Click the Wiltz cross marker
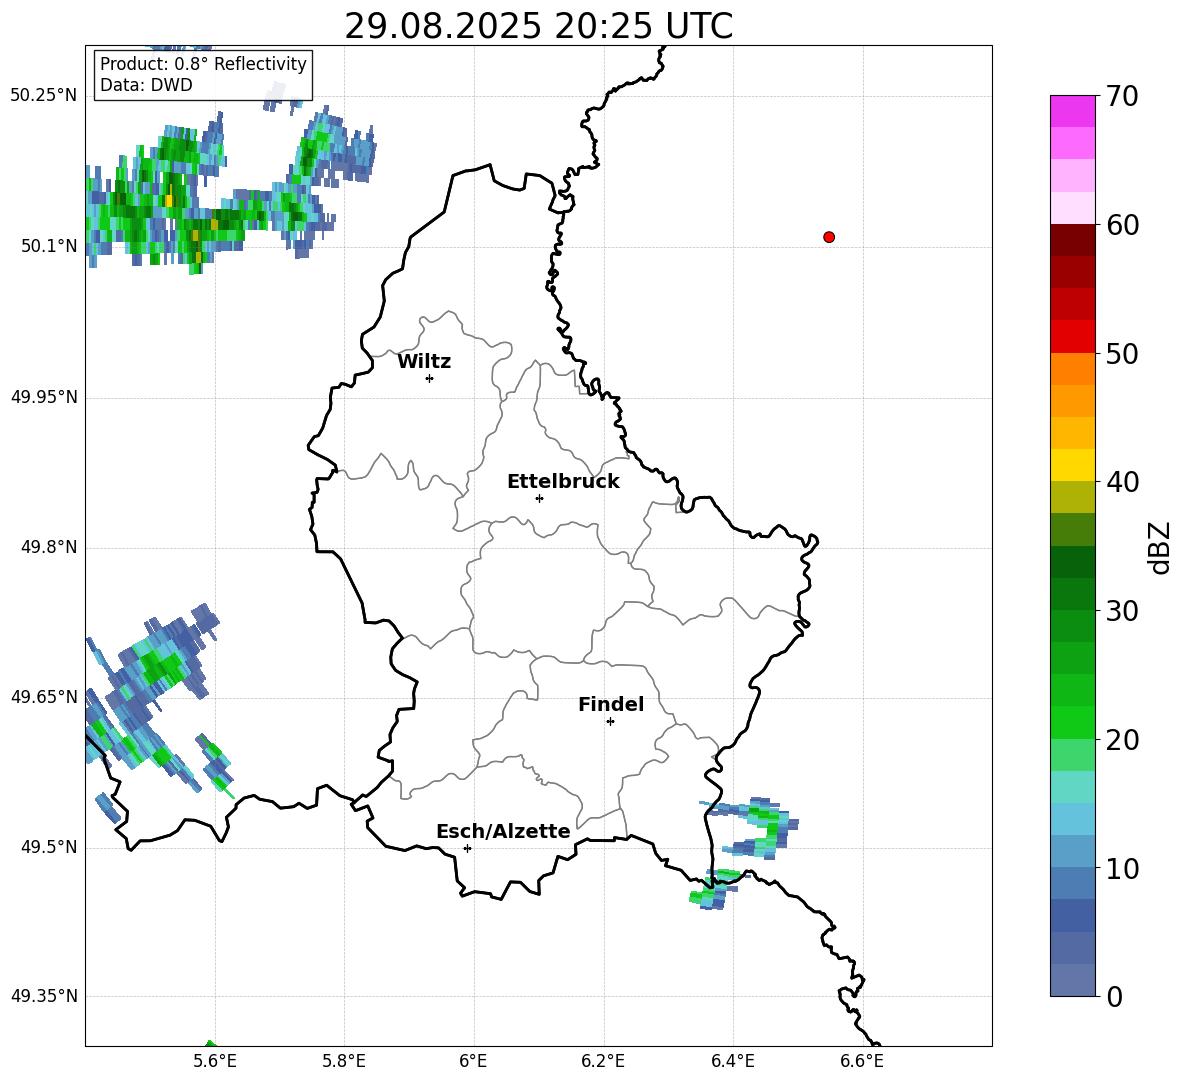 click(x=430, y=378)
